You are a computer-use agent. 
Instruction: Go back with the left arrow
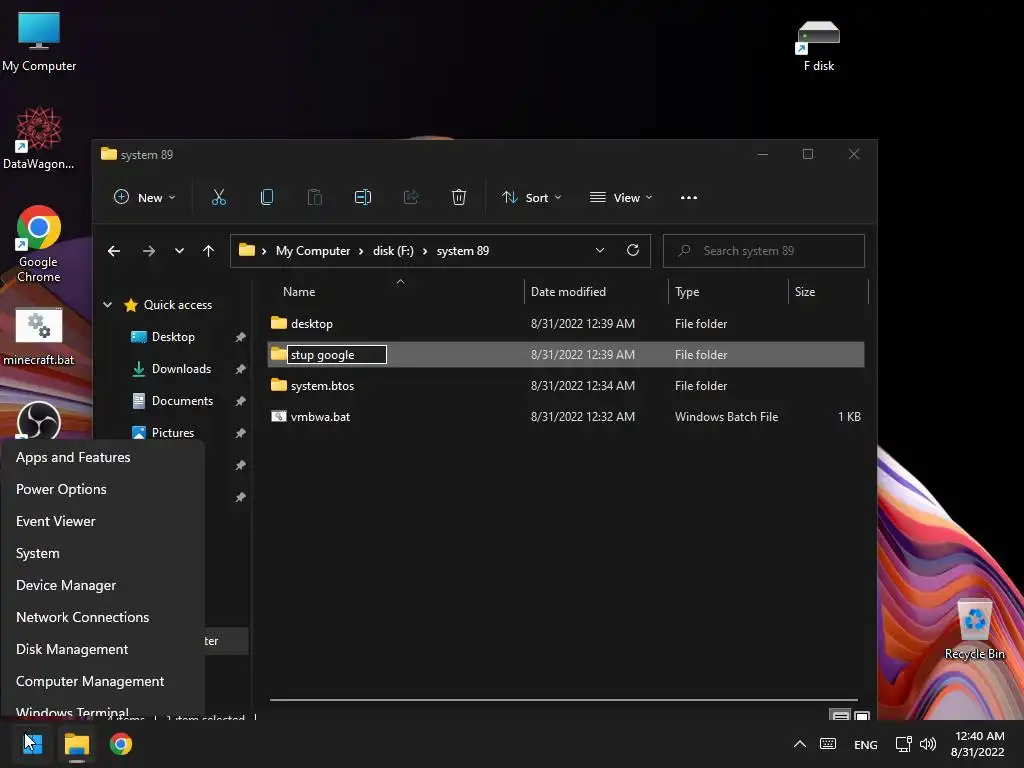point(114,251)
